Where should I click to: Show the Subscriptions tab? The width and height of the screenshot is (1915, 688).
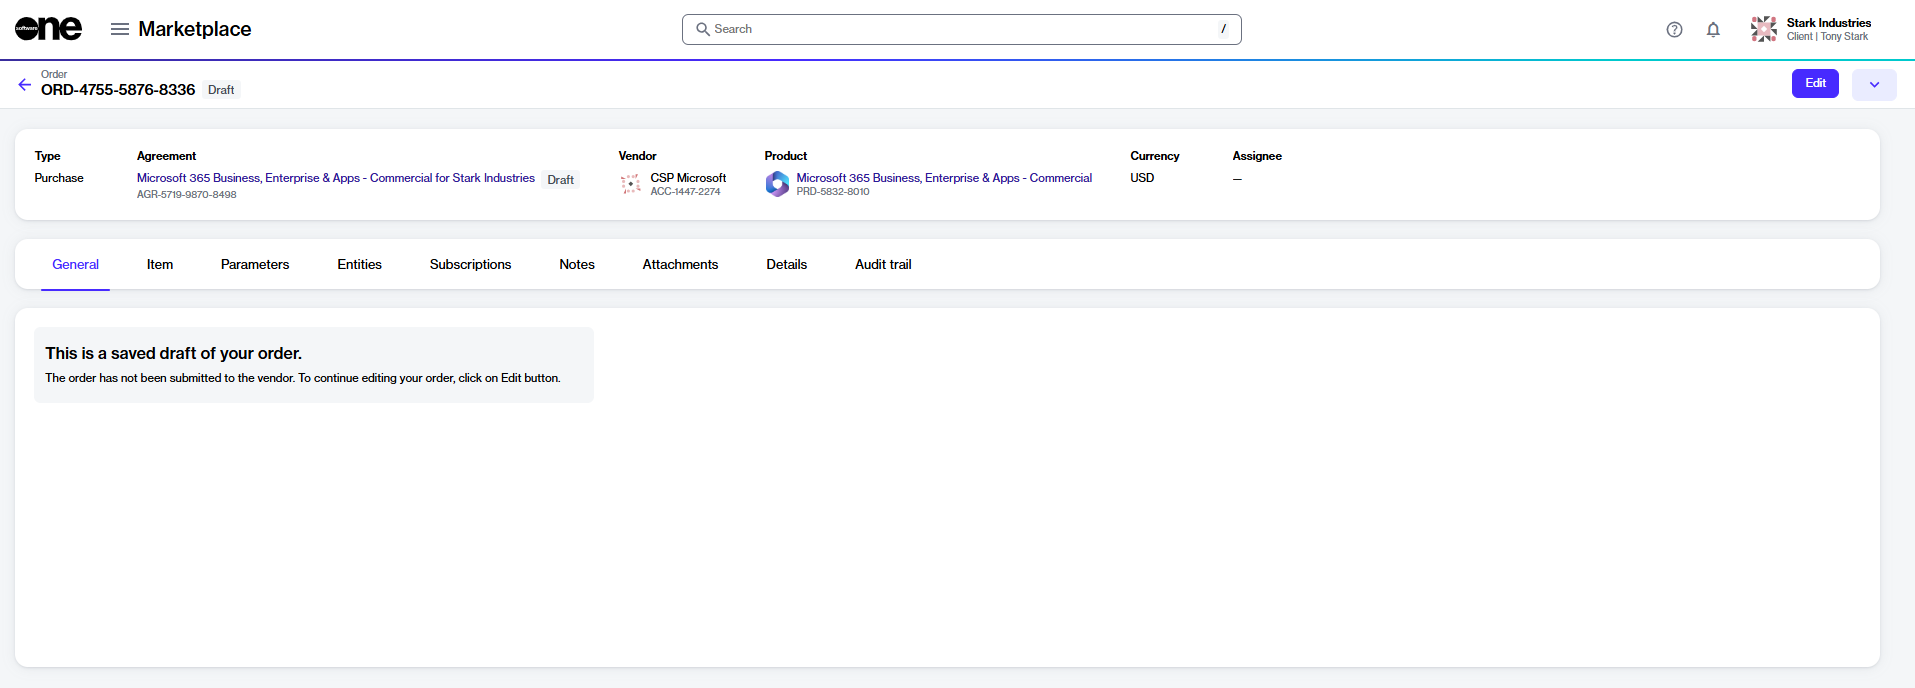470,265
